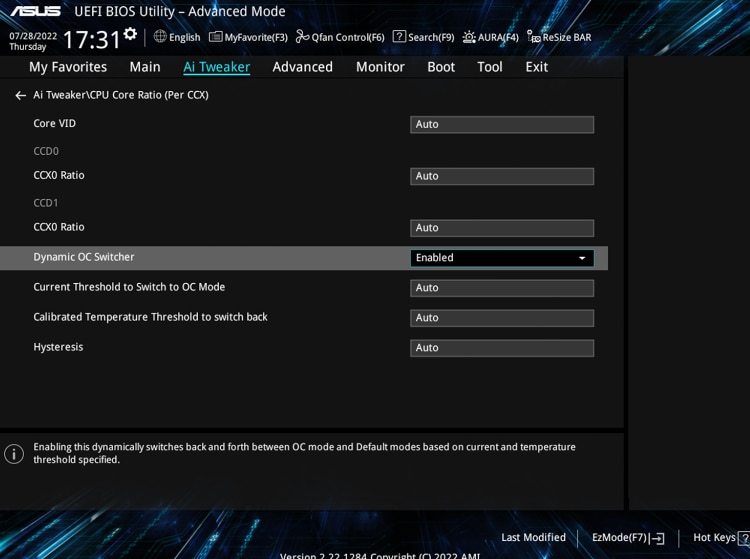This screenshot has height=559, width=750.
Task: Click the globe language icon
Action: pyautogui.click(x=160, y=37)
